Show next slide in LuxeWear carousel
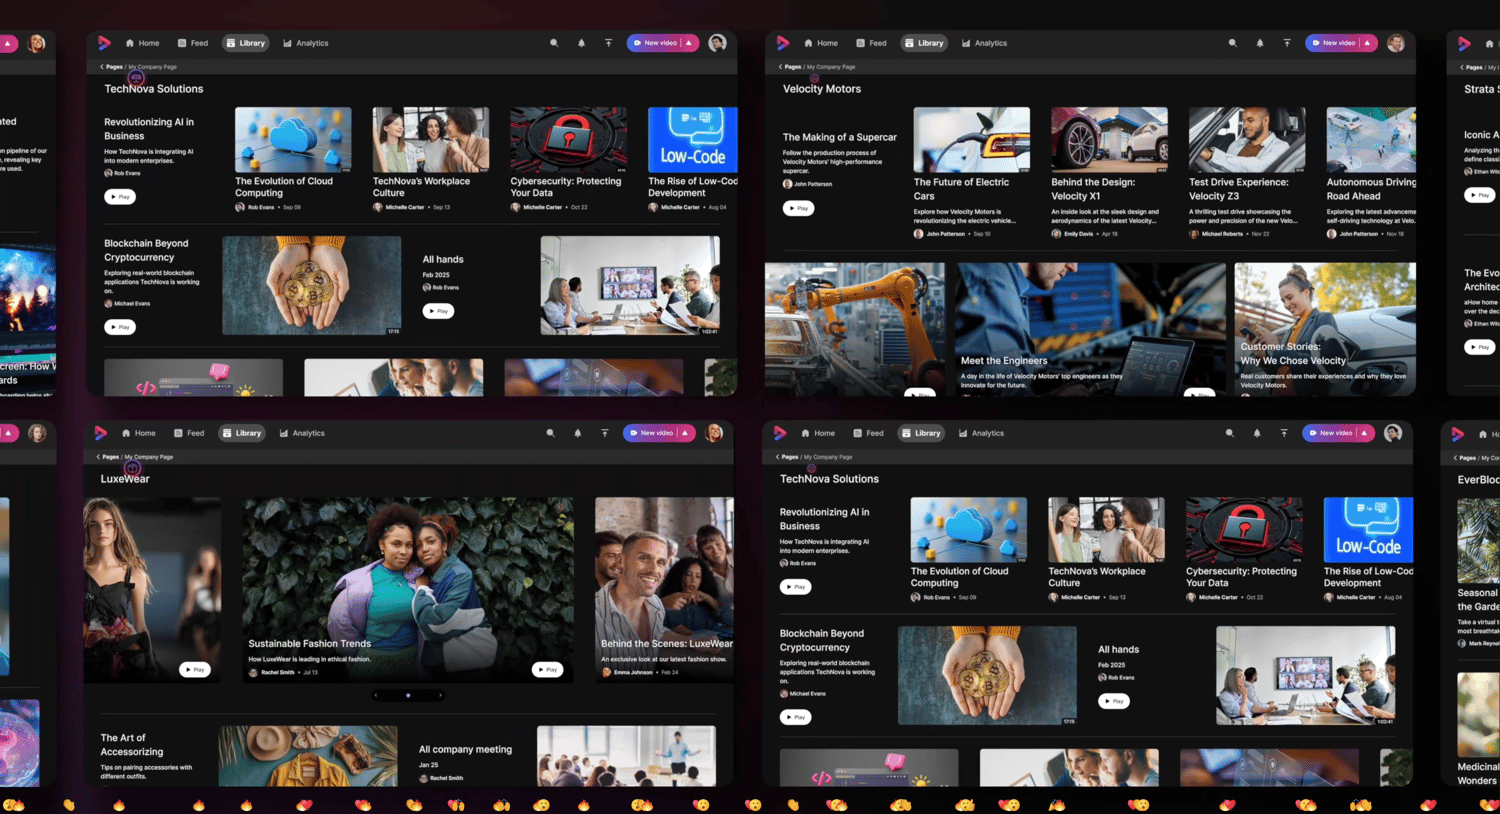 point(440,695)
